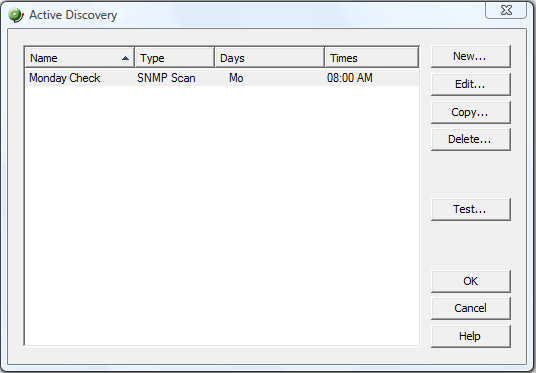Click the SNMP Scan type cell
Viewport: 536px width, 373px height.
(x=166, y=78)
